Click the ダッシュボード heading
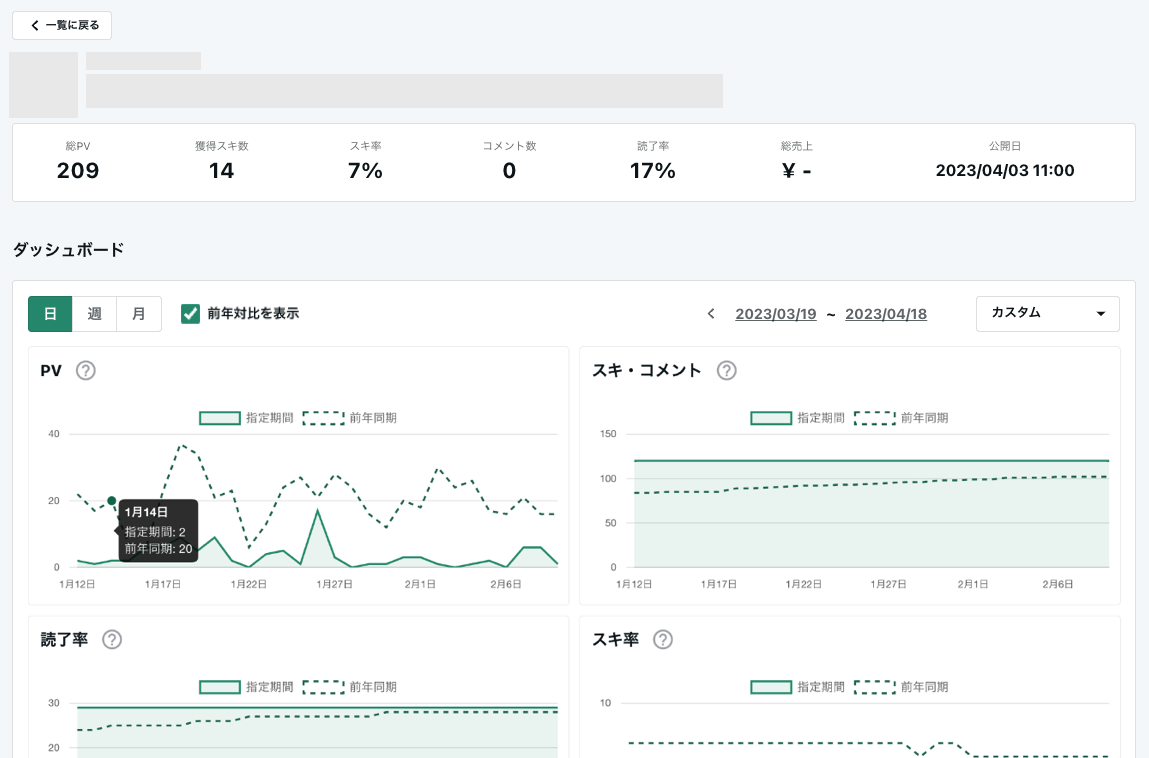Image resolution: width=1149 pixels, height=758 pixels. coord(68,250)
